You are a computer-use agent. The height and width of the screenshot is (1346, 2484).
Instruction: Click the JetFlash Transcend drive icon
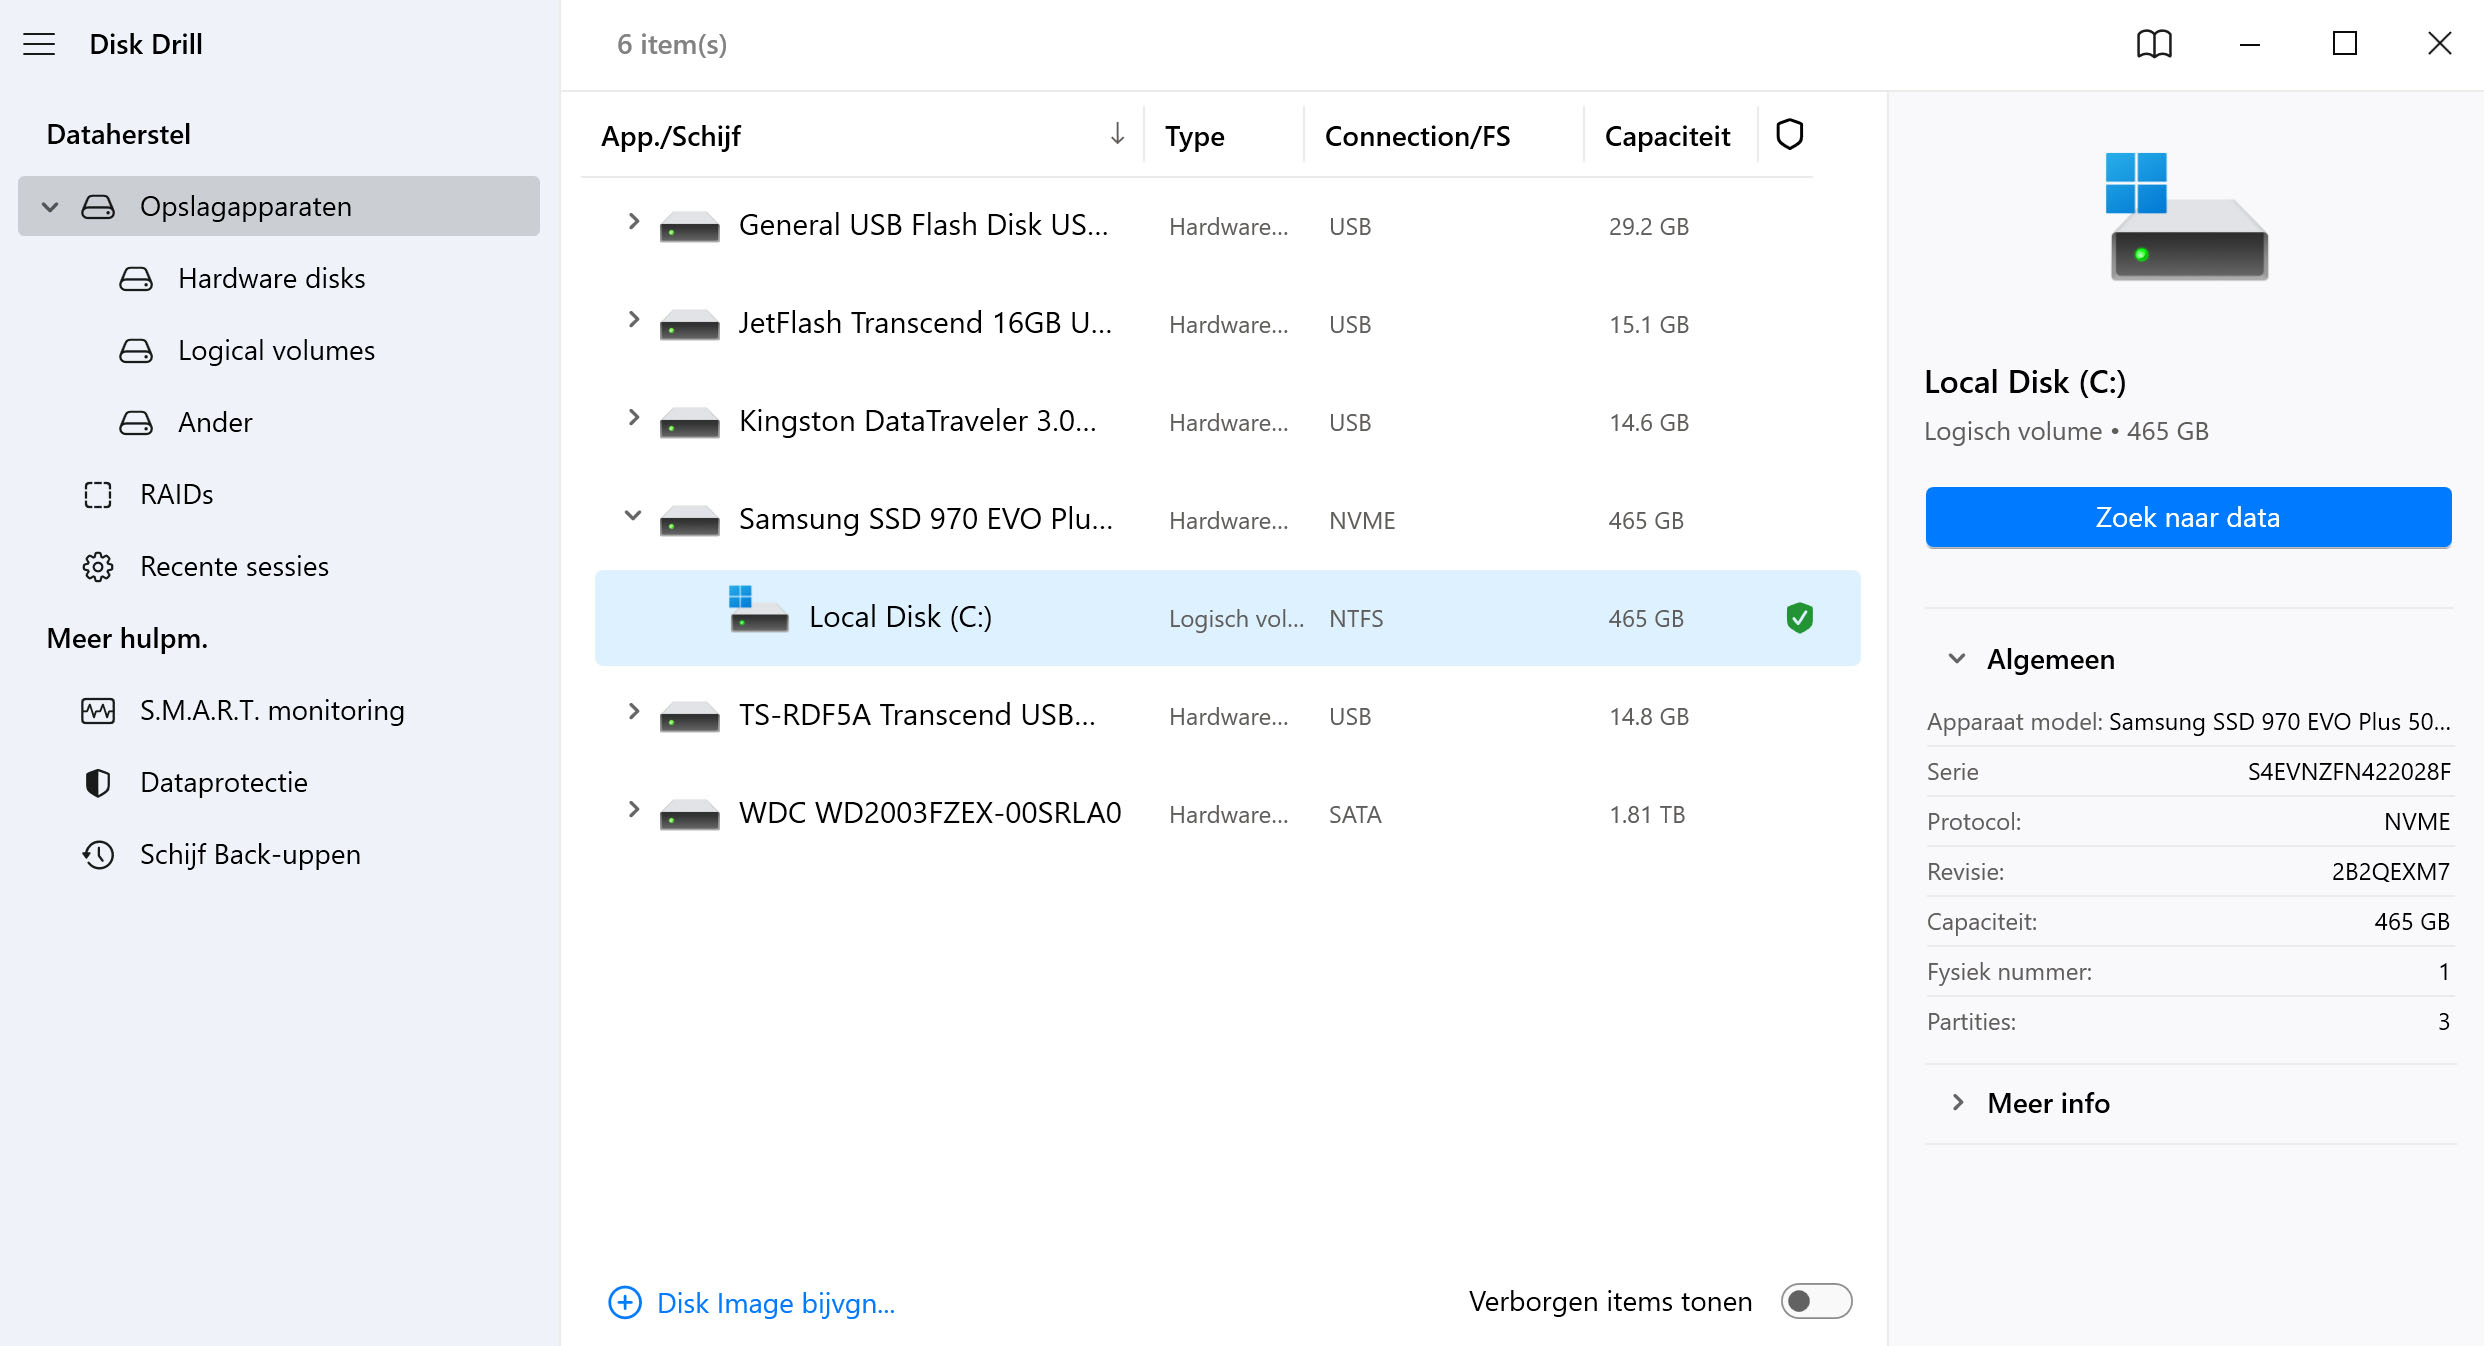tap(689, 325)
